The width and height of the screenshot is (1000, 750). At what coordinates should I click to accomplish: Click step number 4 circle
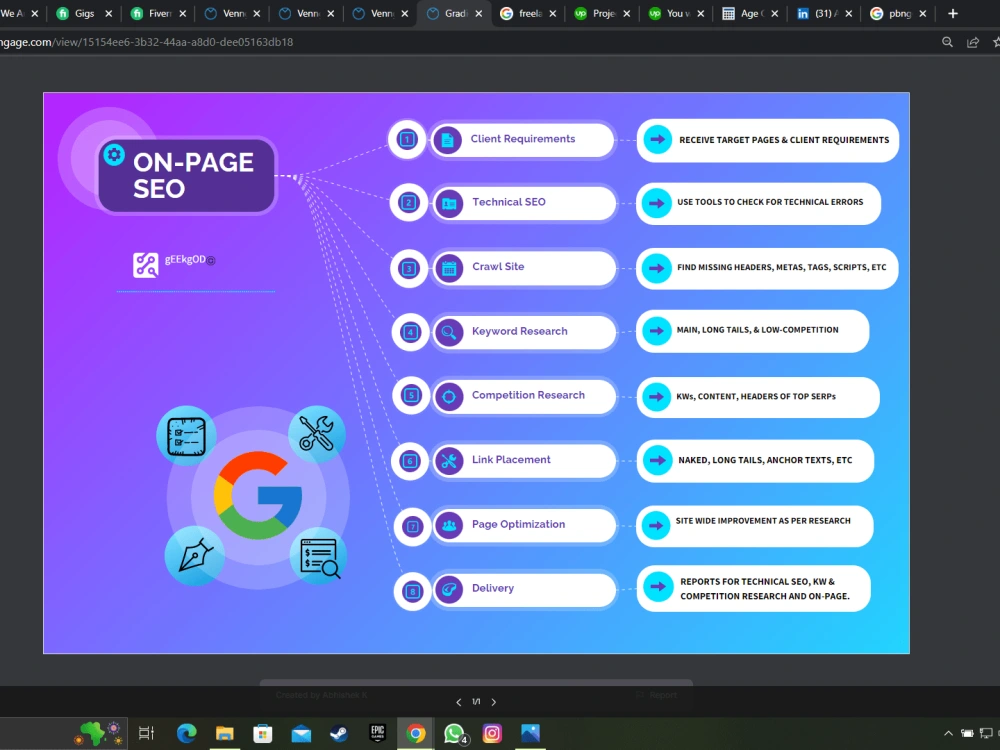(410, 332)
